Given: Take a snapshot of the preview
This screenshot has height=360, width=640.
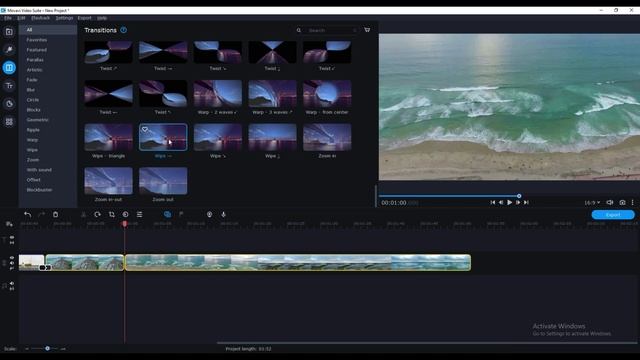Looking at the screenshot, I should (x=622, y=202).
